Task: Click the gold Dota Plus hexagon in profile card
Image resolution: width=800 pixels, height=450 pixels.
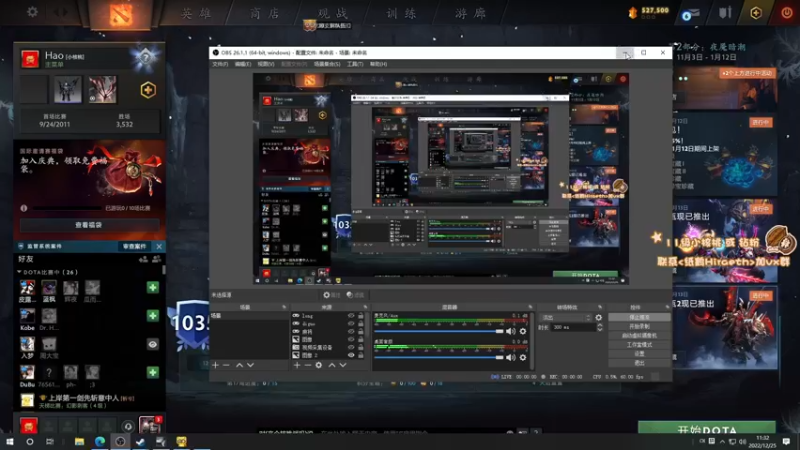Action: click(x=148, y=90)
